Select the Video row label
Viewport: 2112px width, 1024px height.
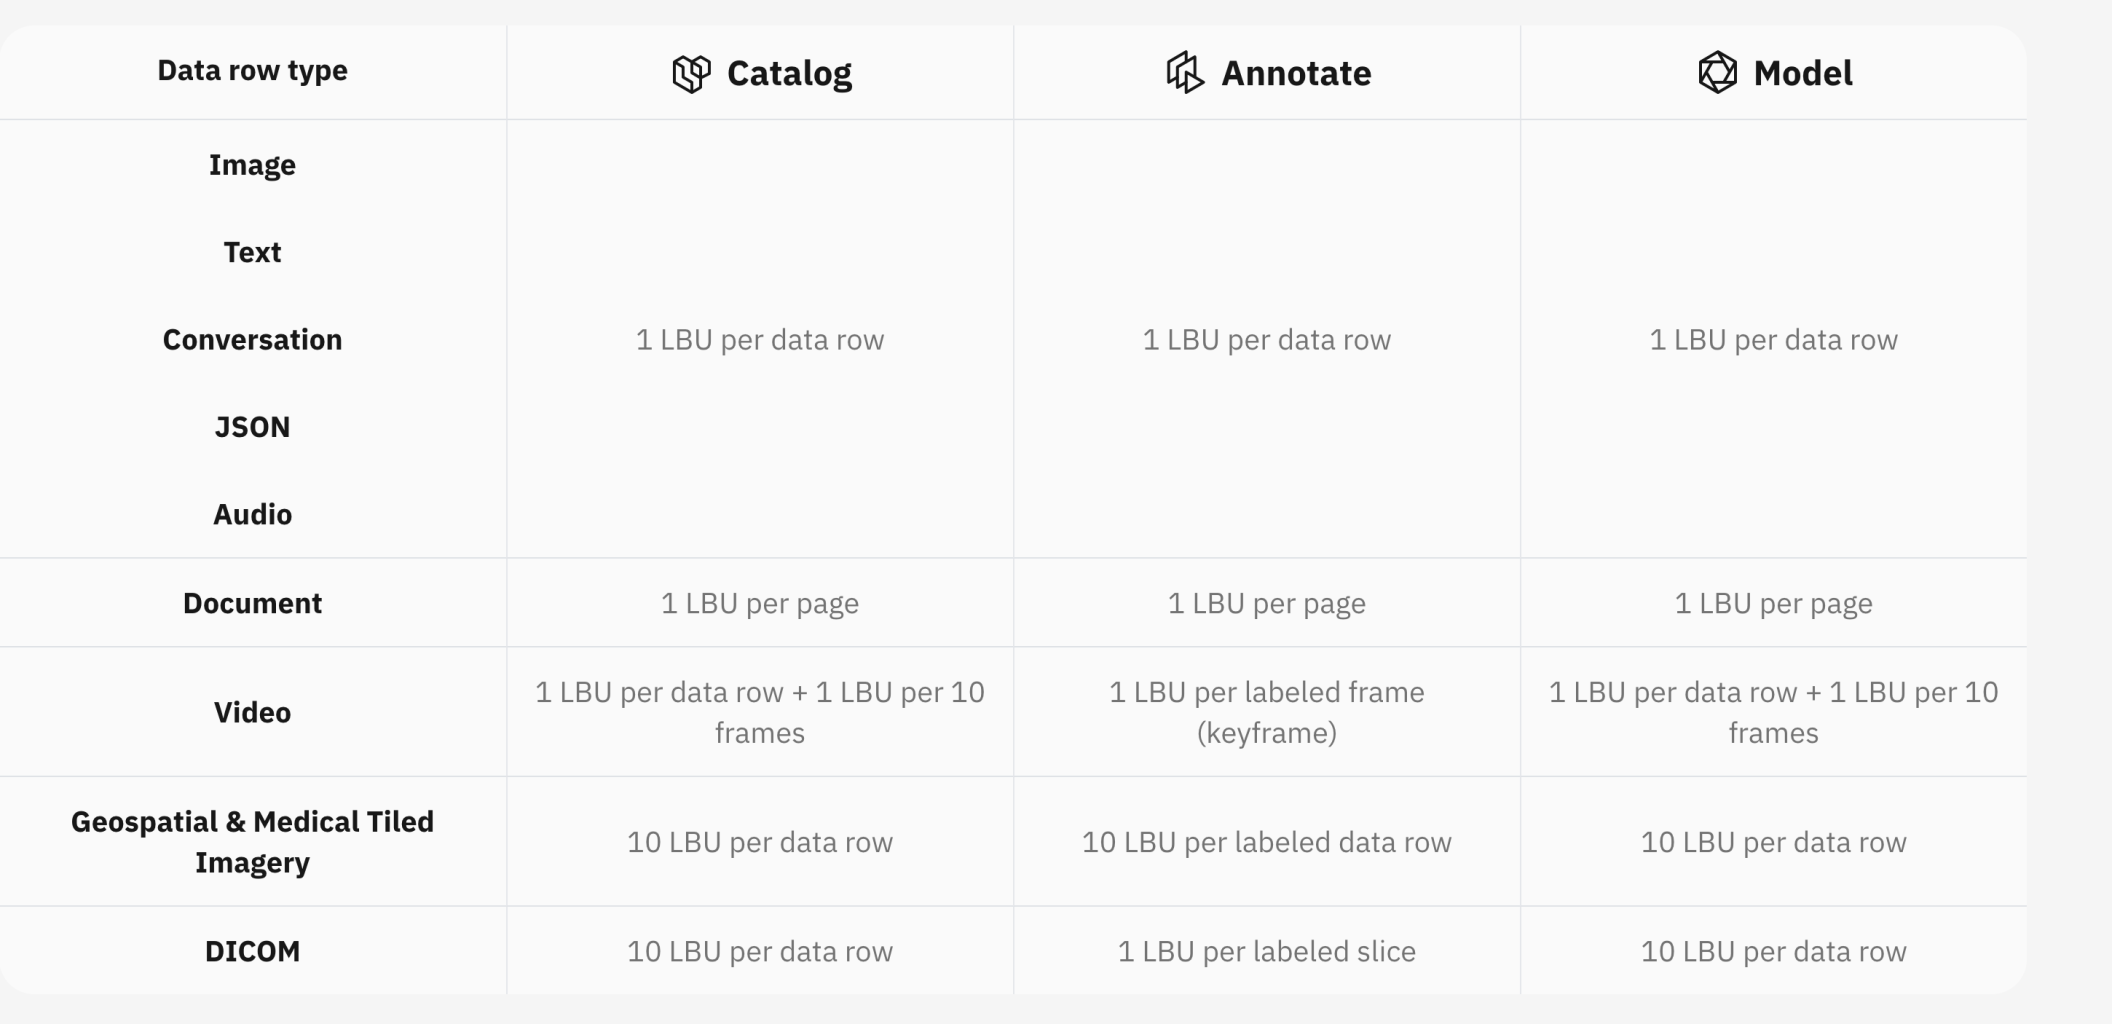[252, 712]
